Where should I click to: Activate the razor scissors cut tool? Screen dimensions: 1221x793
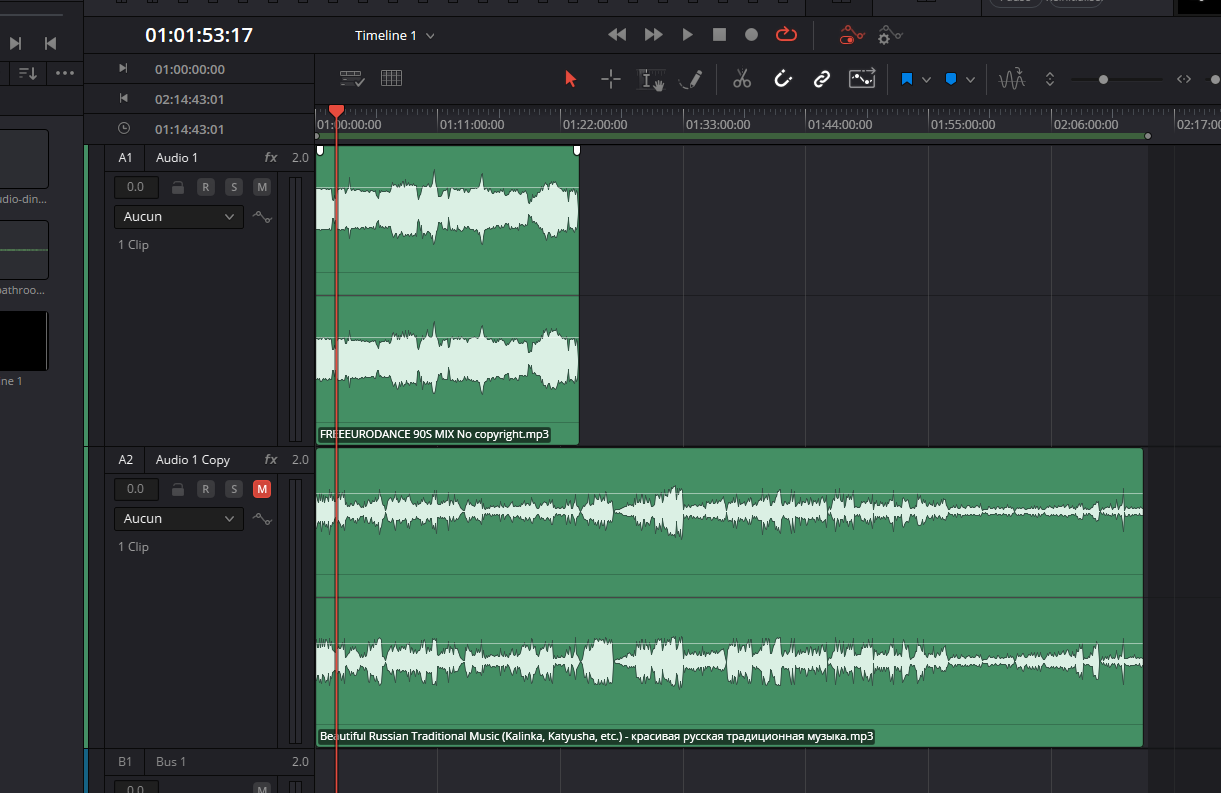coord(741,79)
